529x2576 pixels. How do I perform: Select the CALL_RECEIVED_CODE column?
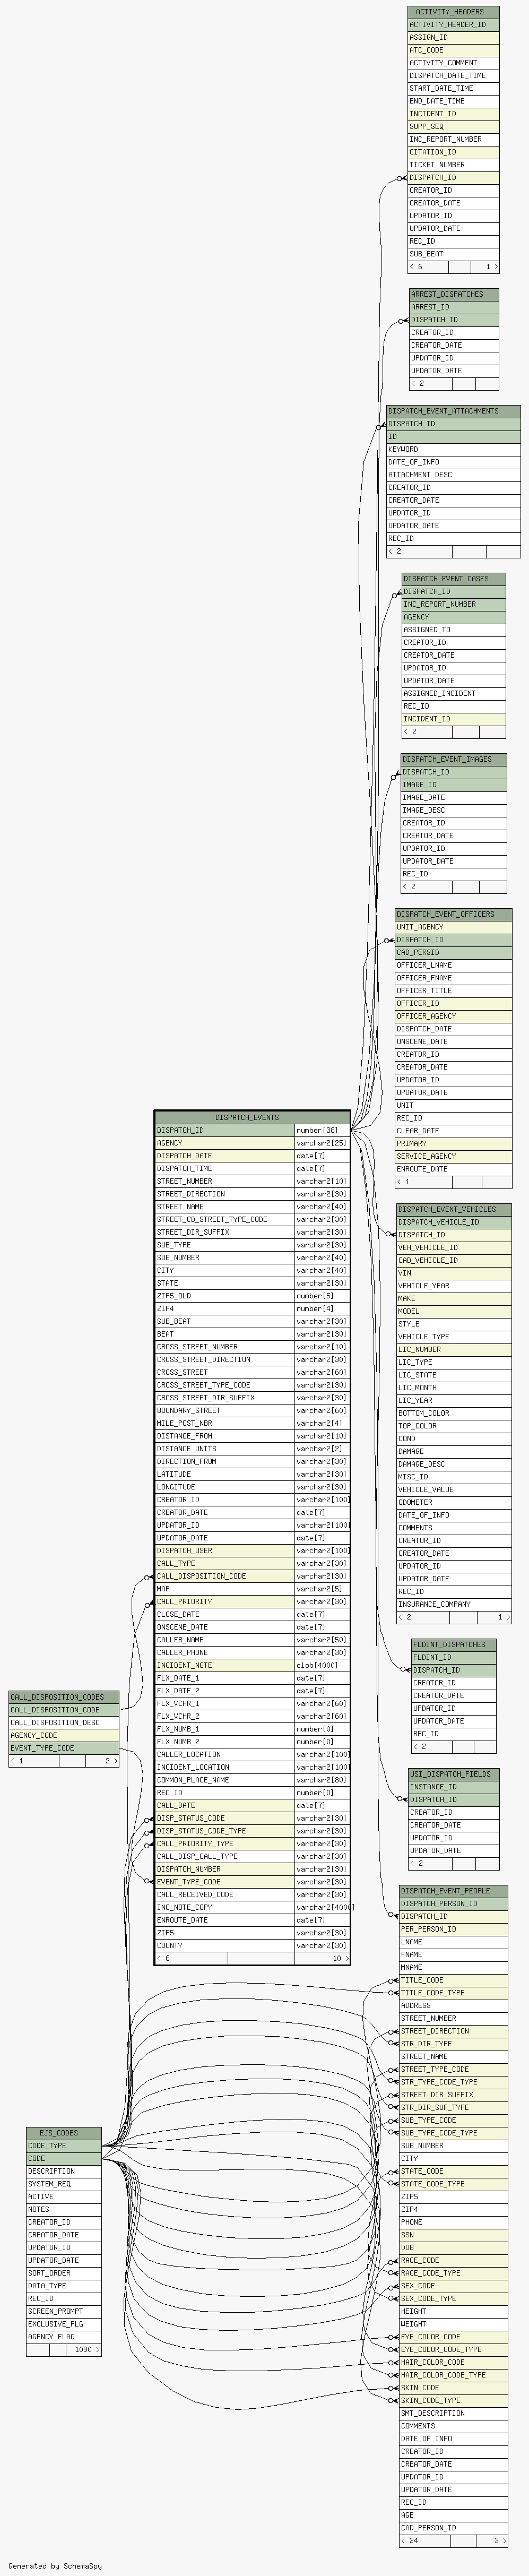(252, 1894)
